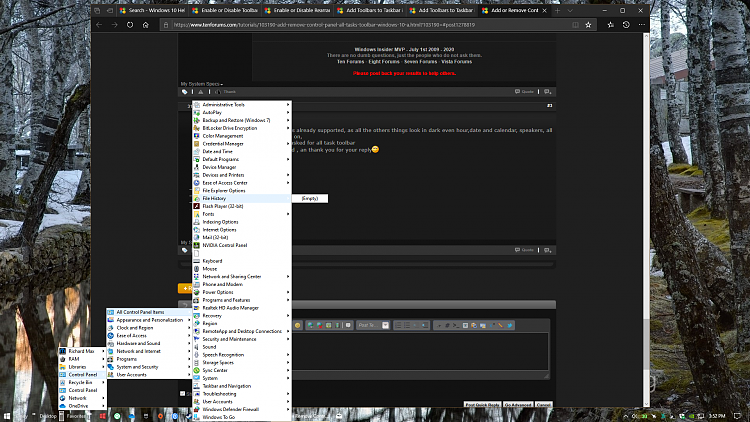
Task: Select Mouse in the Control Panel menu
Action: click(242, 269)
